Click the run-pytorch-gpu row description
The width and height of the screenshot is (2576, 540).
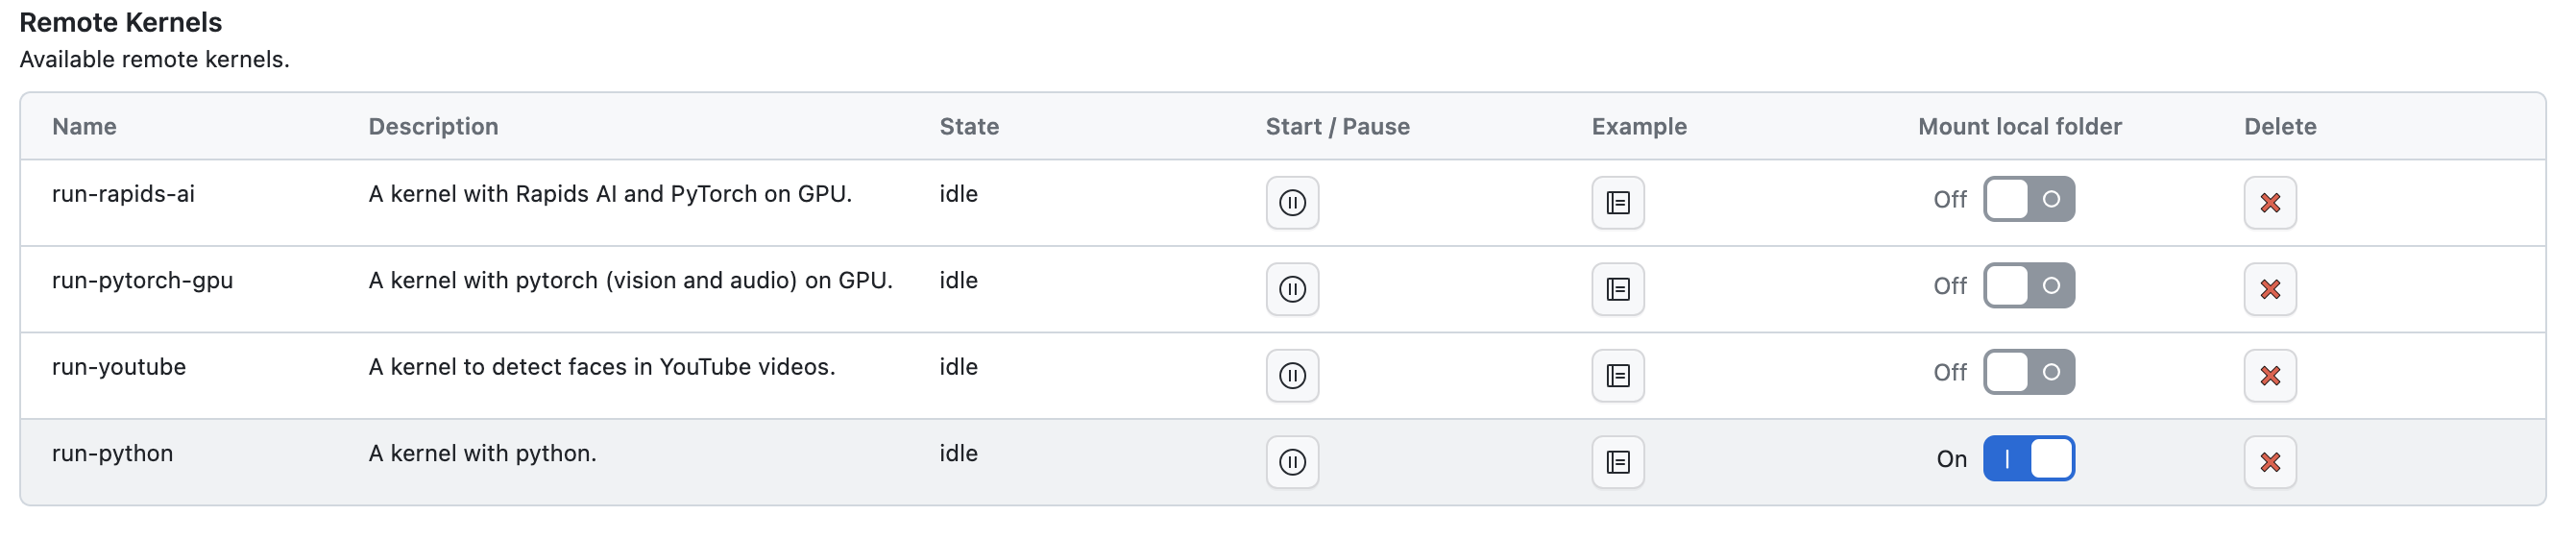tap(630, 281)
